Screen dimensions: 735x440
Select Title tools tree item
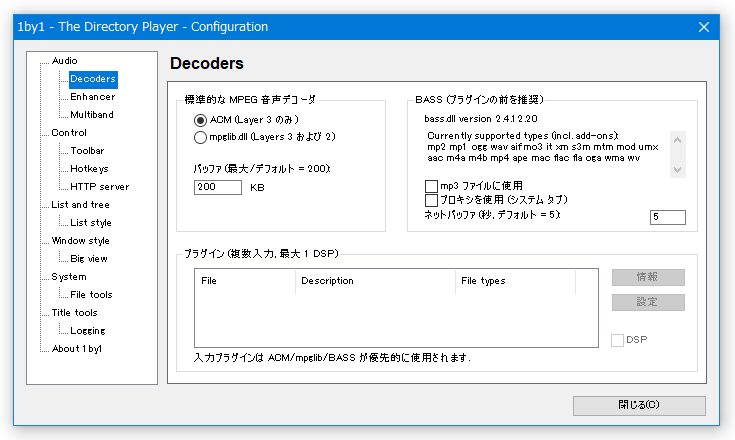(74, 313)
